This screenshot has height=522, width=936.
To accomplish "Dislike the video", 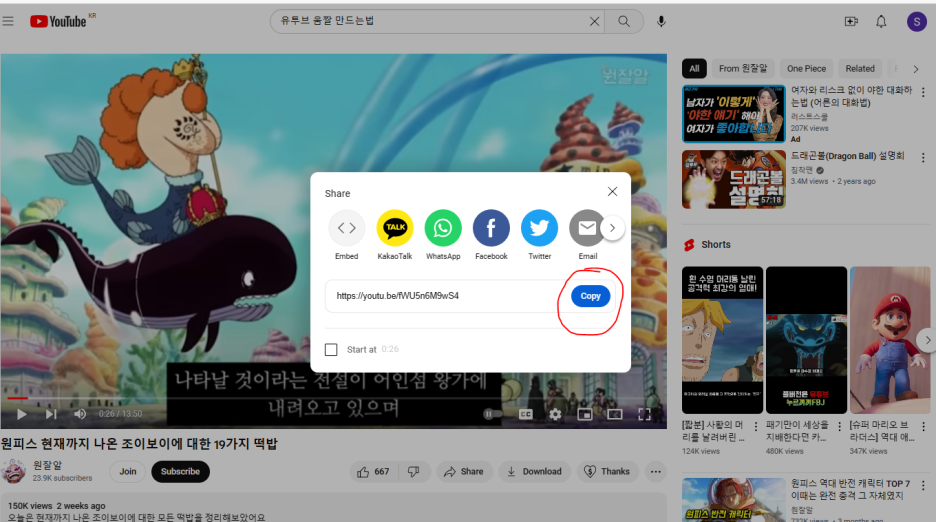I will pos(413,472).
